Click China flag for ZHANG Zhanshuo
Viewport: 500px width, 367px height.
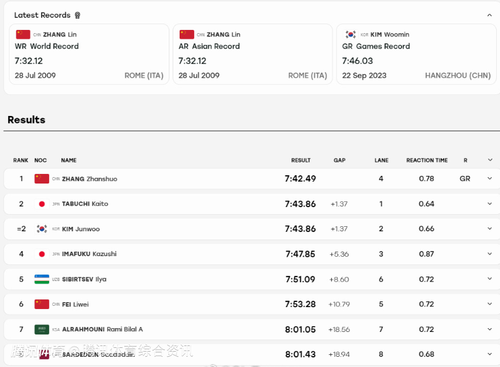42,179
